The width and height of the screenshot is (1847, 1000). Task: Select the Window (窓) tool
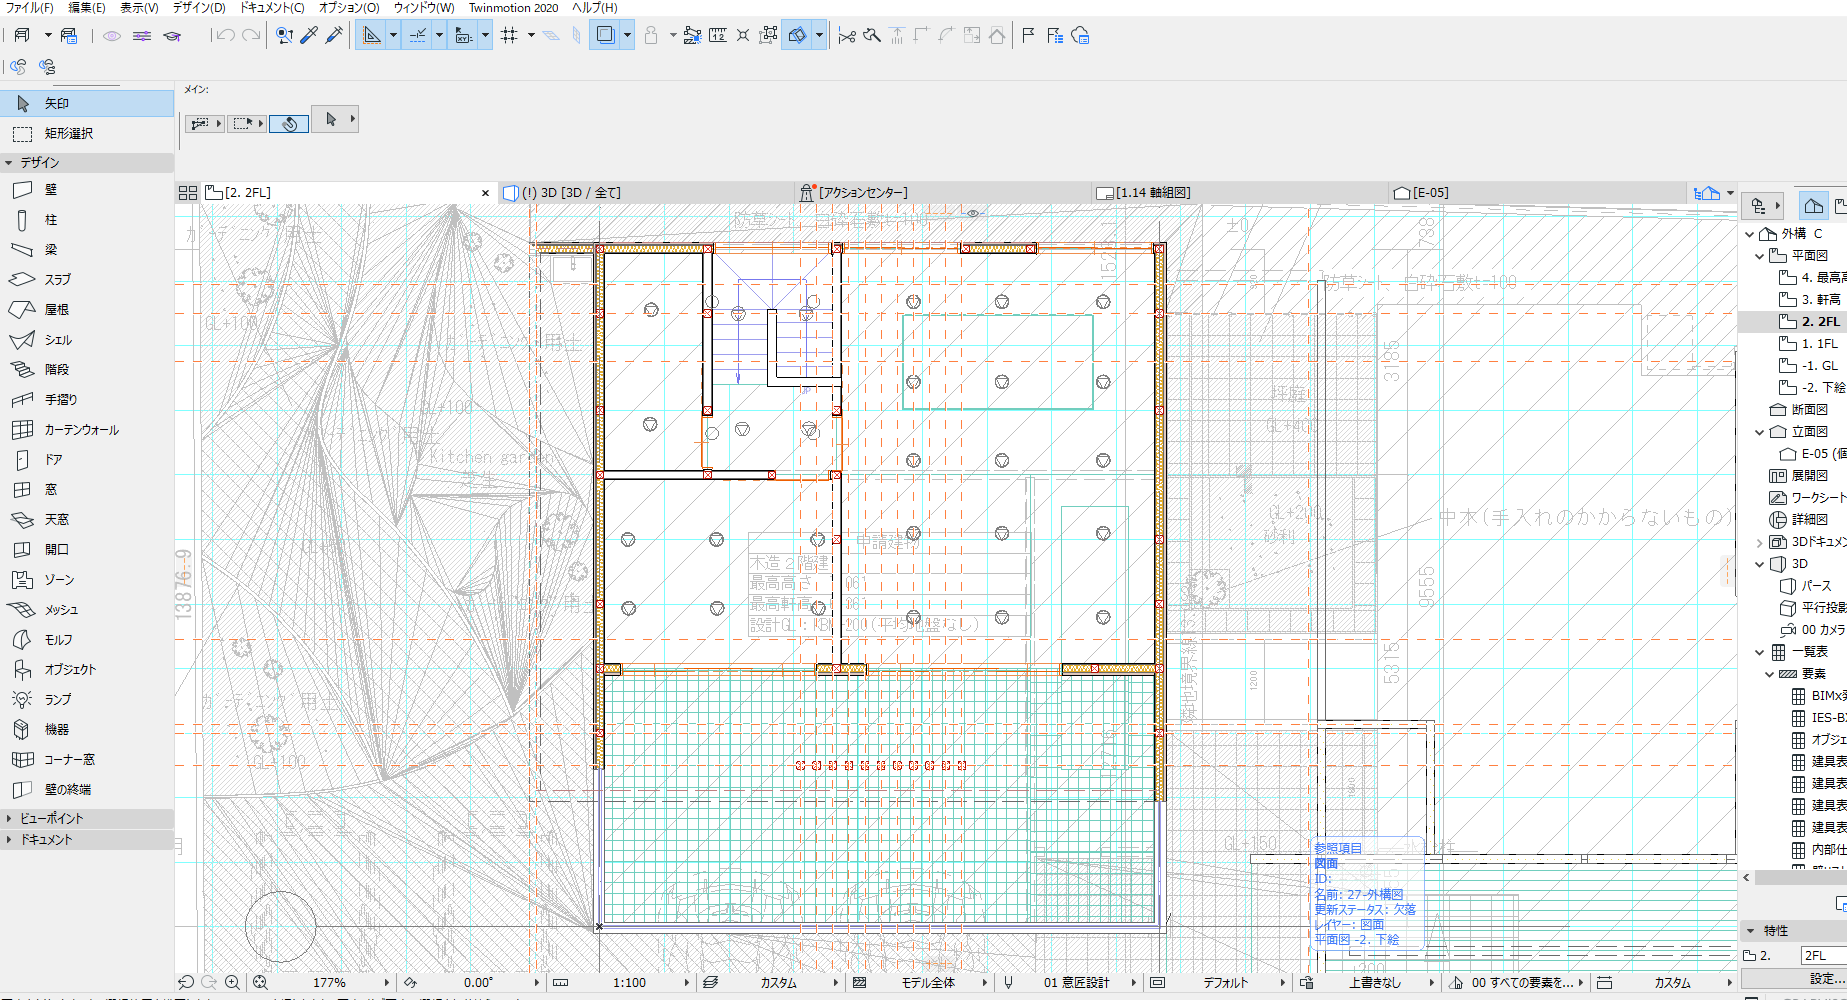pyautogui.click(x=87, y=490)
